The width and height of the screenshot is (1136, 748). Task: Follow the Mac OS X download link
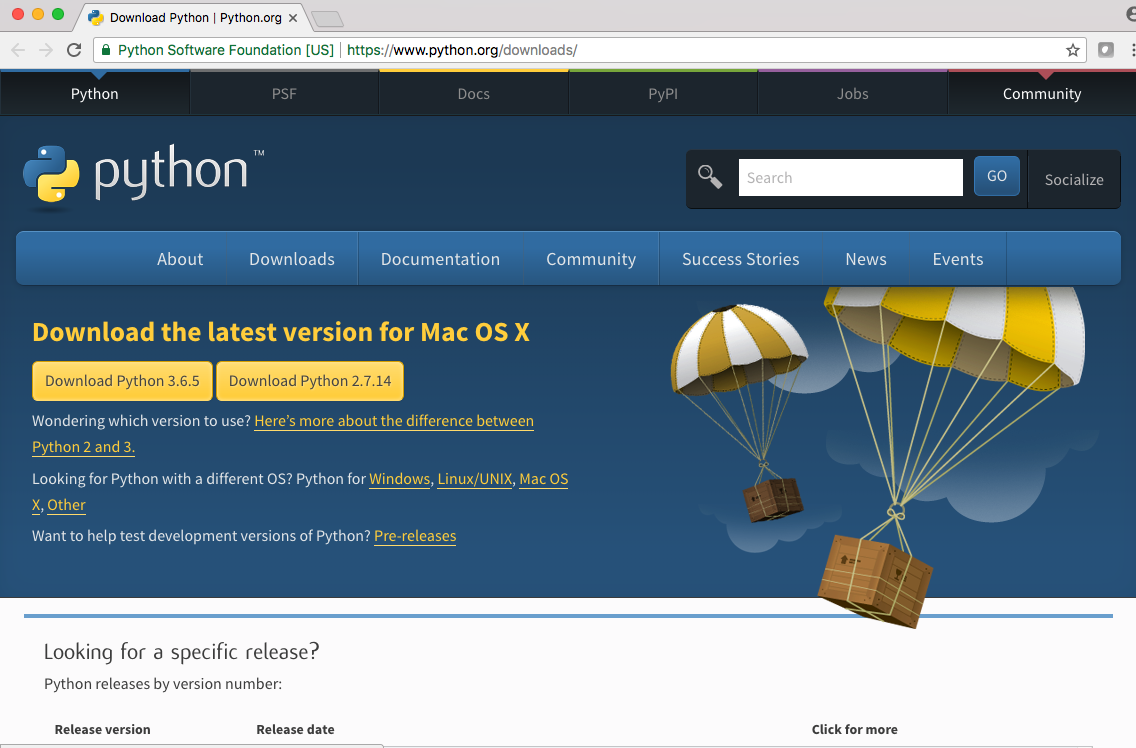point(543,479)
